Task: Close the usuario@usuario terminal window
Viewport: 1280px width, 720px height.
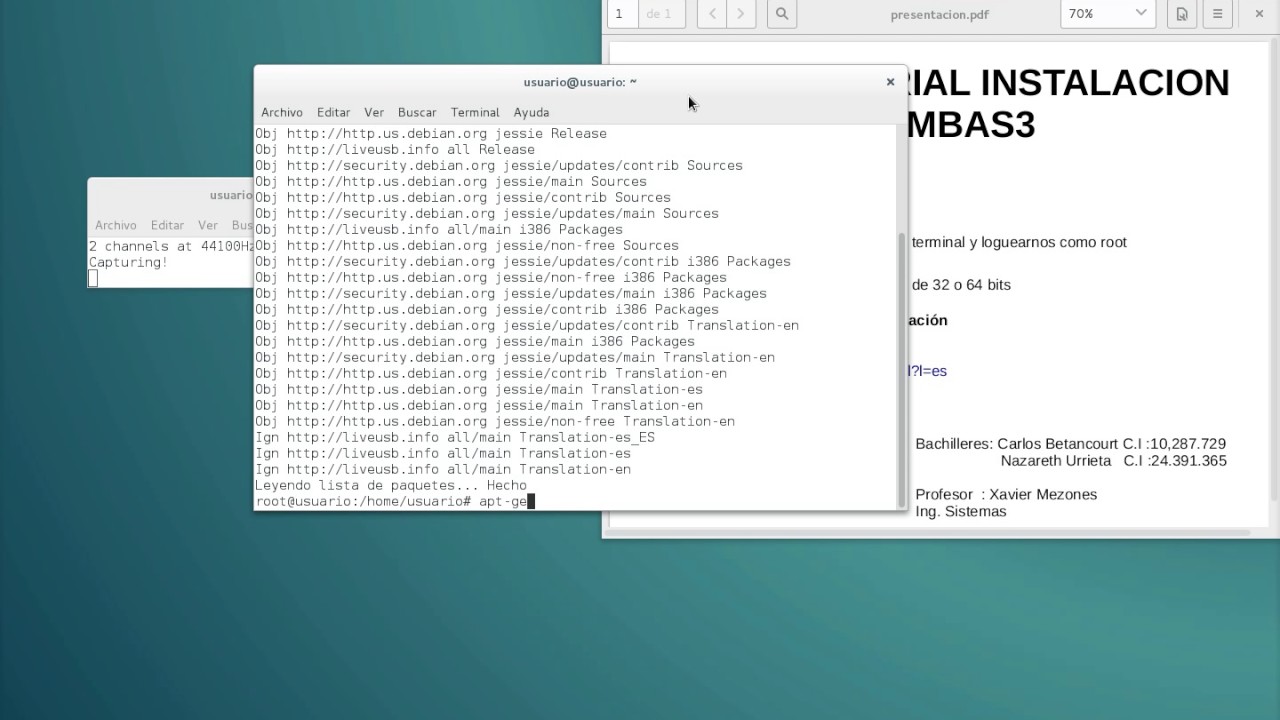Action: click(890, 82)
